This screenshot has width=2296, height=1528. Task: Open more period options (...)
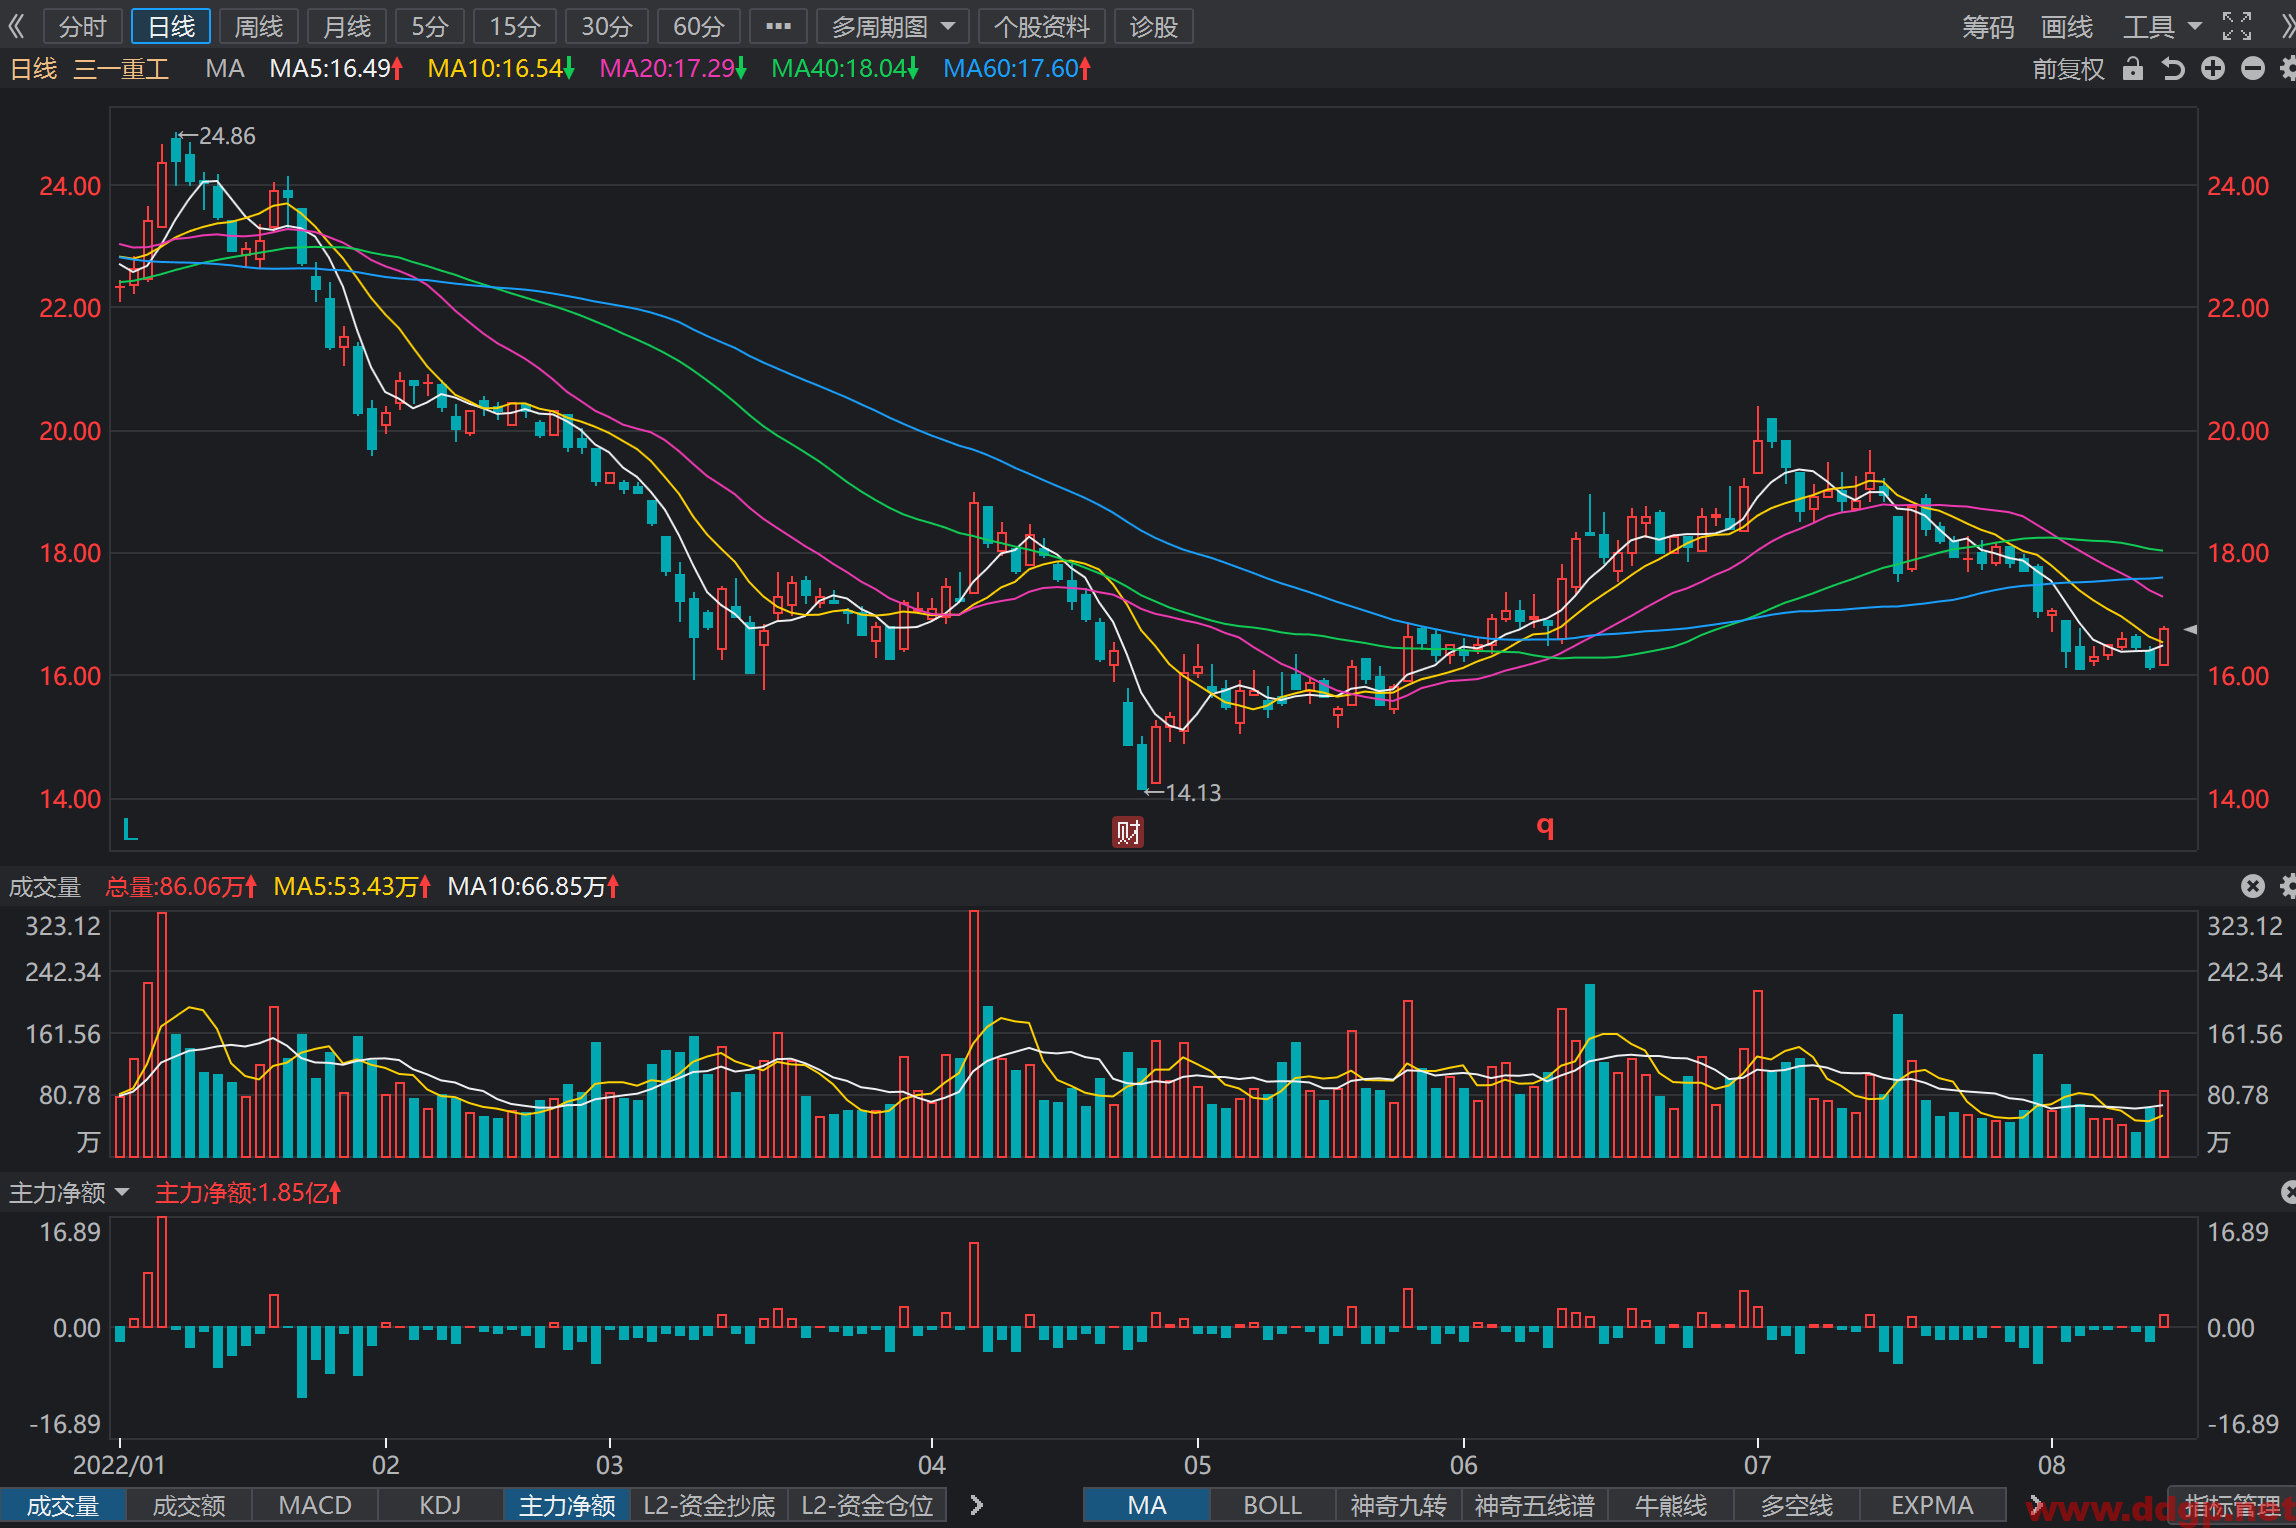pyautogui.click(x=778, y=26)
